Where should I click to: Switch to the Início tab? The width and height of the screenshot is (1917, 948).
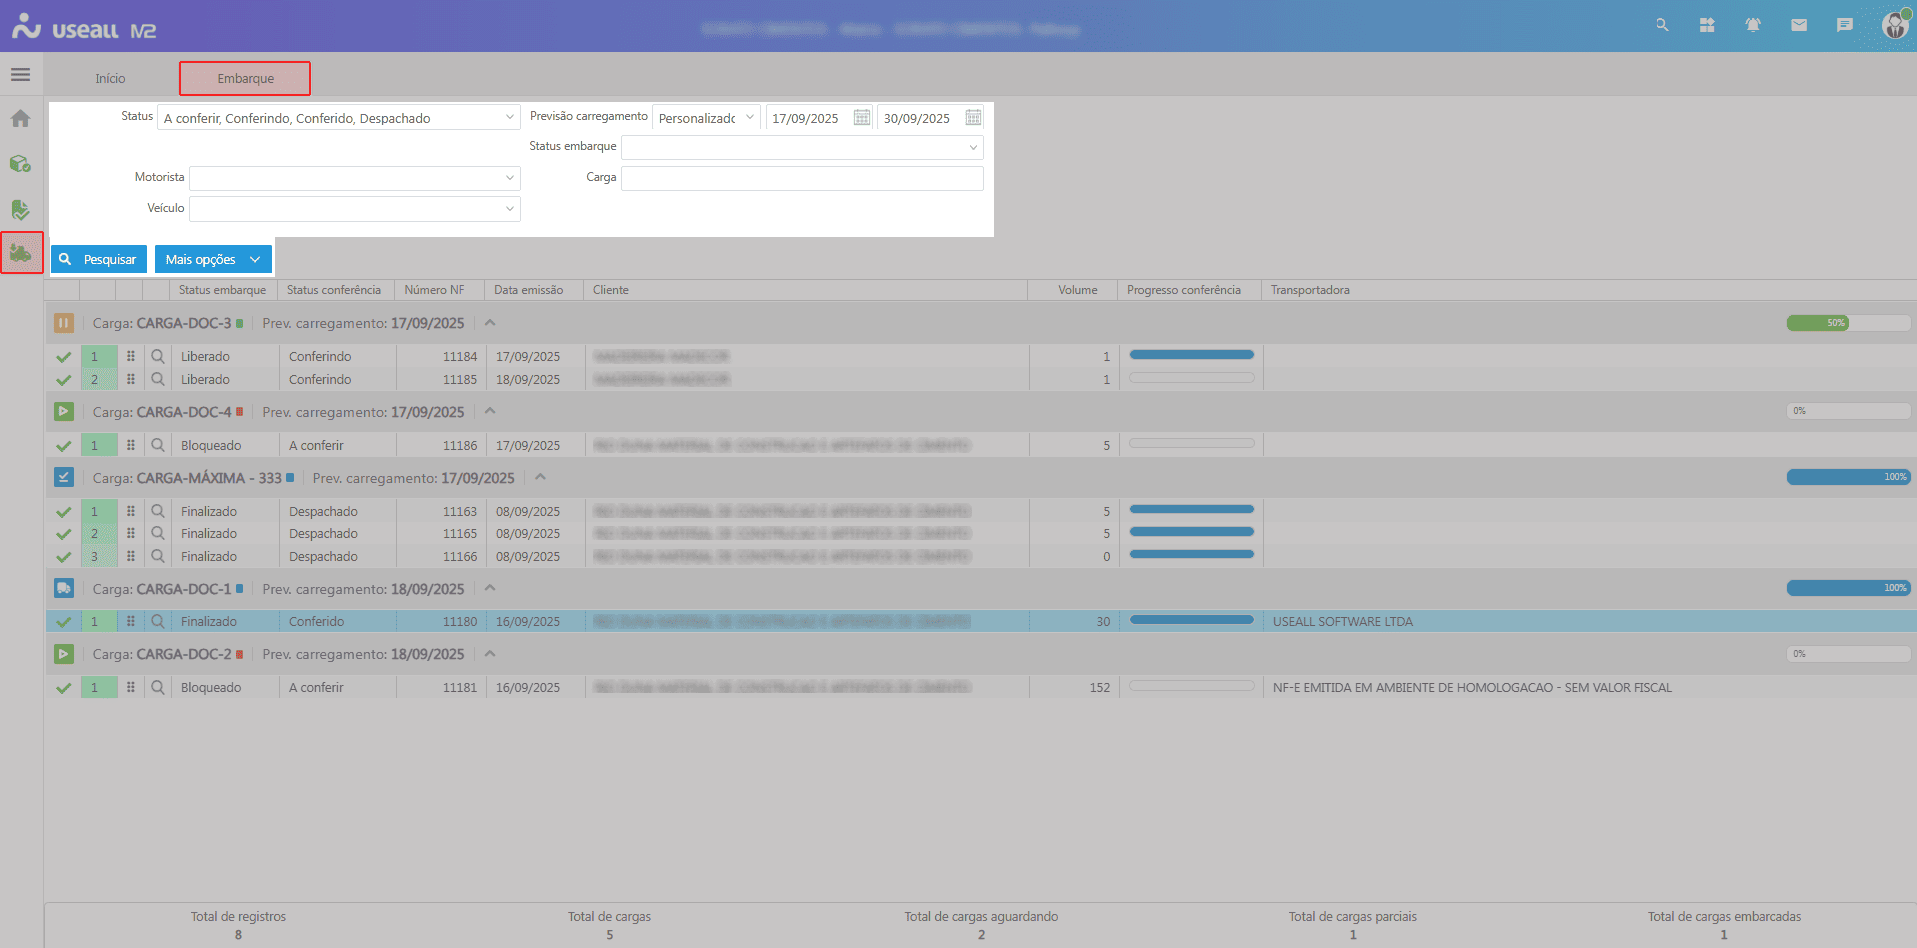tap(110, 78)
